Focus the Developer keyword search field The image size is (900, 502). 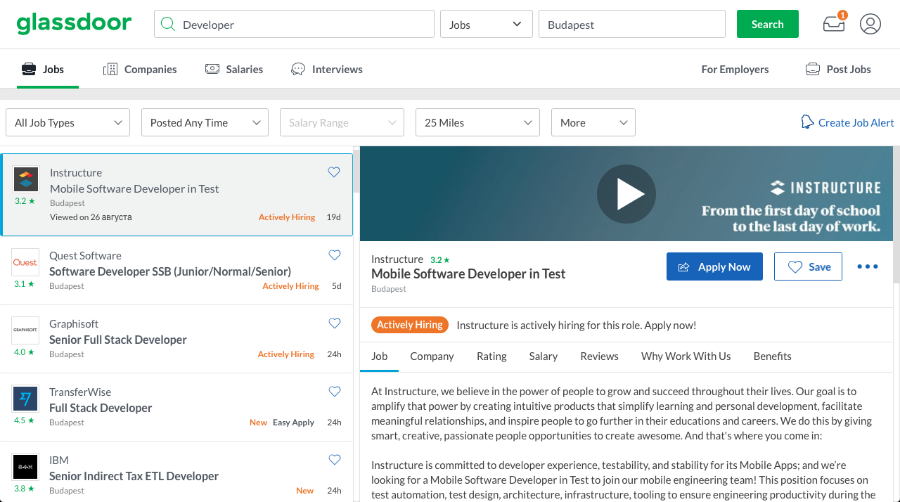[x=294, y=25]
